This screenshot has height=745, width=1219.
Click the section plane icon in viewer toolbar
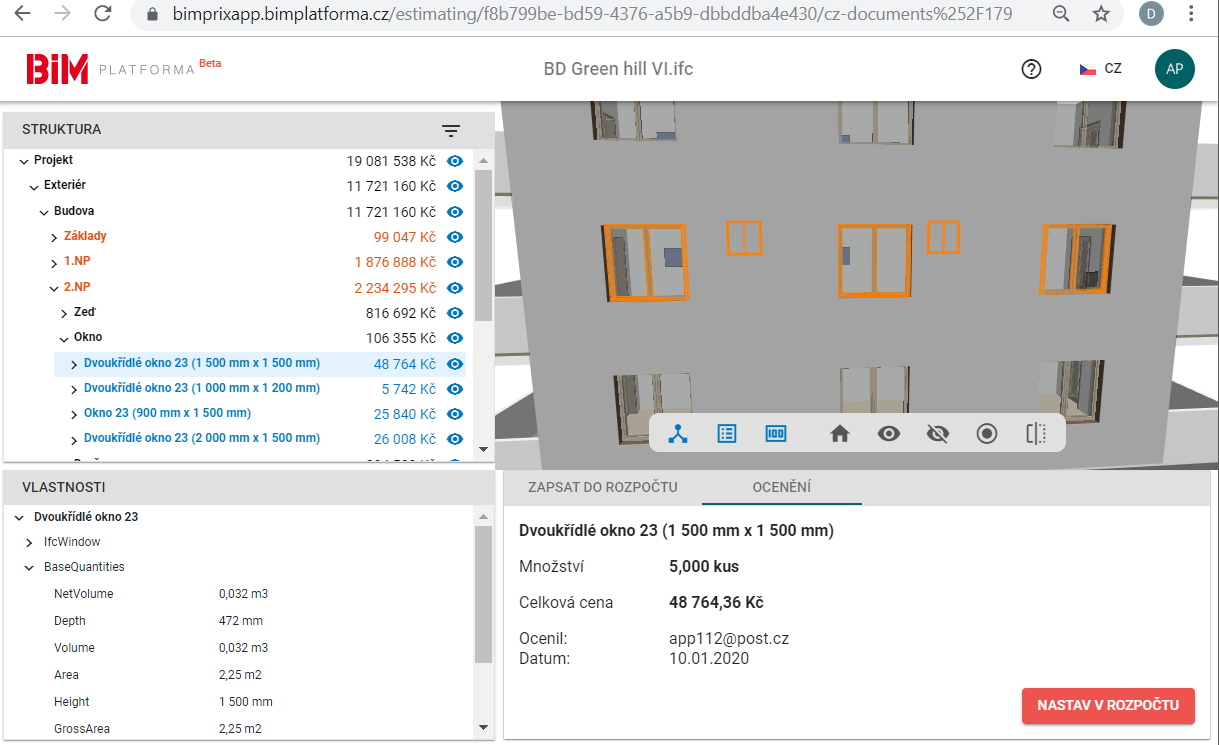coord(1035,433)
